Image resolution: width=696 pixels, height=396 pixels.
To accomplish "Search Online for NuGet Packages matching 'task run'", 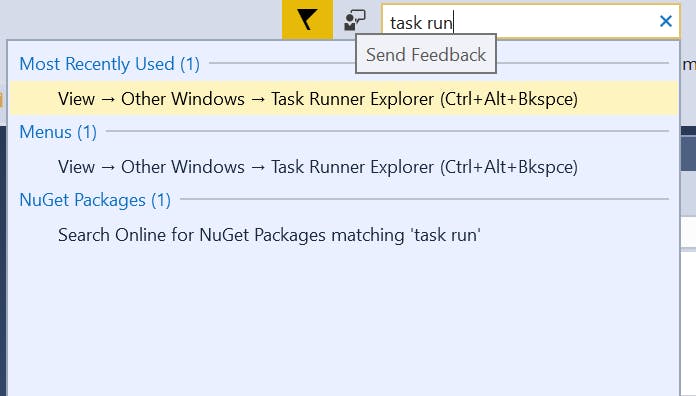I will pos(269,235).
